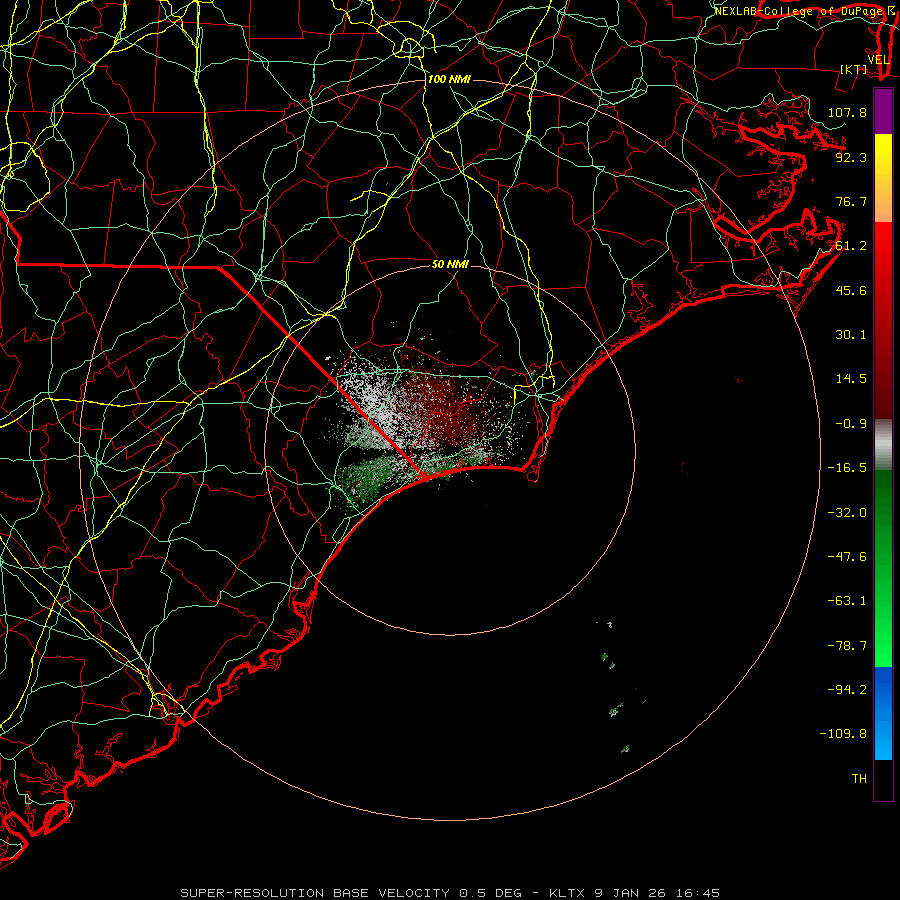Image resolution: width=900 pixels, height=900 pixels.
Task: Click the -94.2 legend value
Action: click(847, 689)
